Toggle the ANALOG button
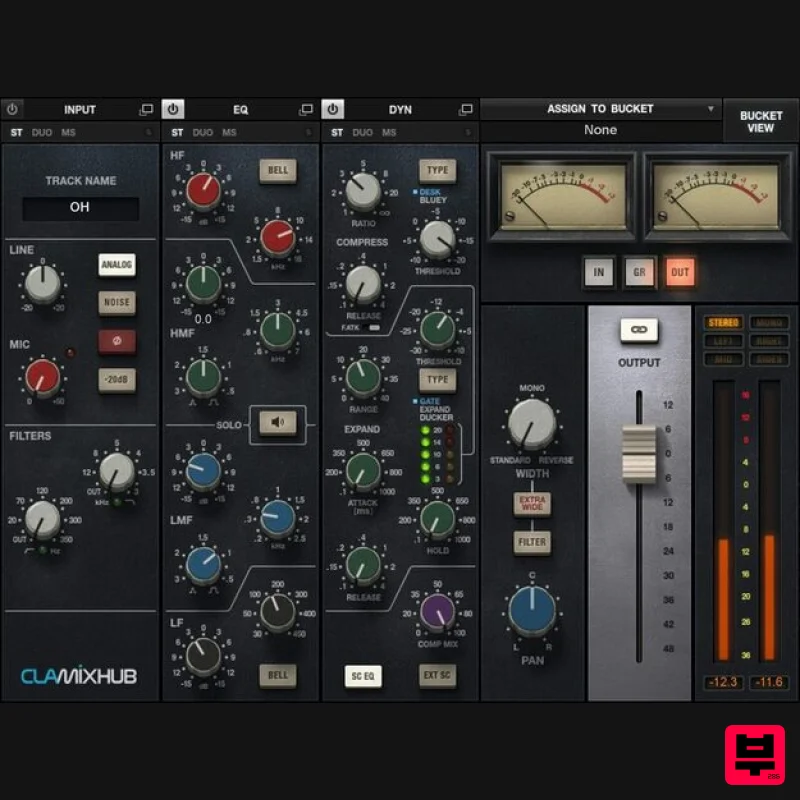This screenshot has width=800, height=800. pyautogui.click(x=117, y=265)
